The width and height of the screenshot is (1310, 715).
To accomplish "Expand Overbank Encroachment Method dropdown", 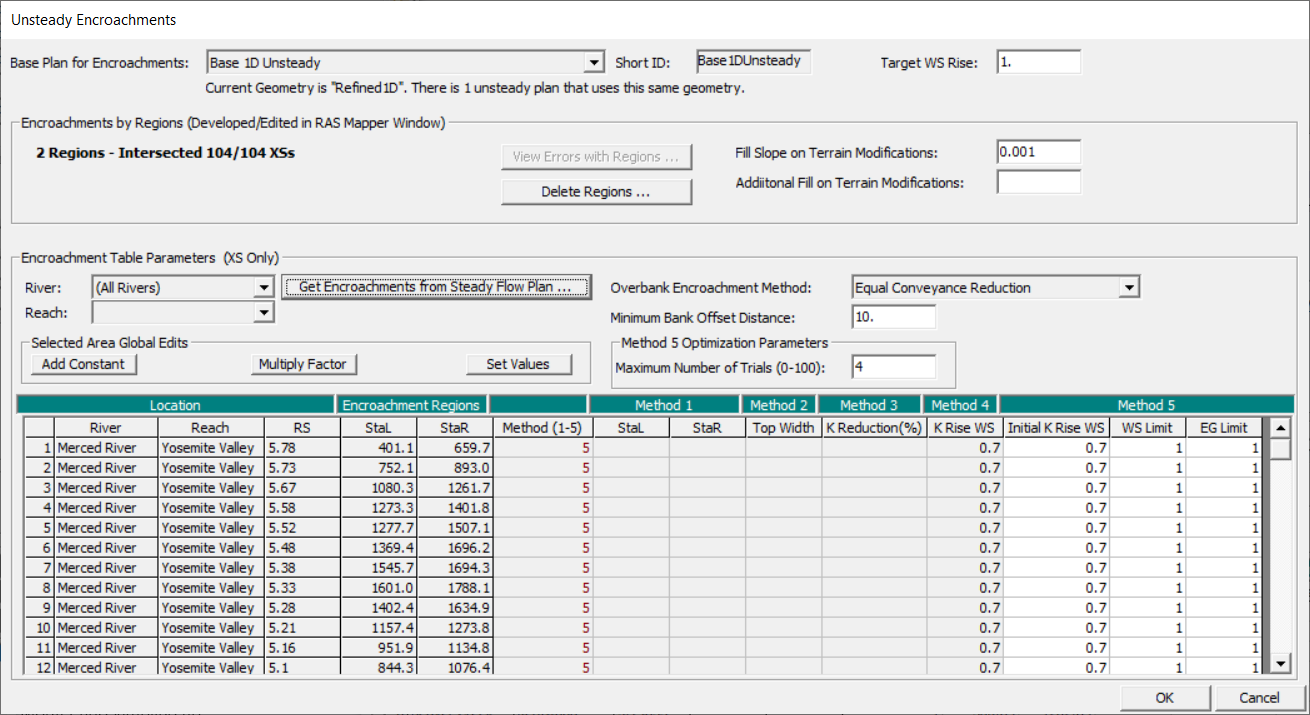I will pos(1129,288).
